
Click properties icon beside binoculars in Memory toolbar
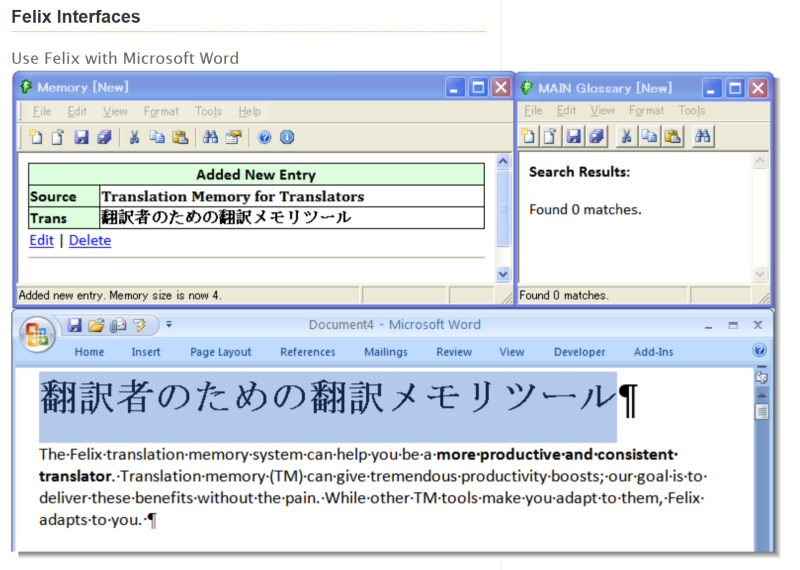pyautogui.click(x=234, y=137)
